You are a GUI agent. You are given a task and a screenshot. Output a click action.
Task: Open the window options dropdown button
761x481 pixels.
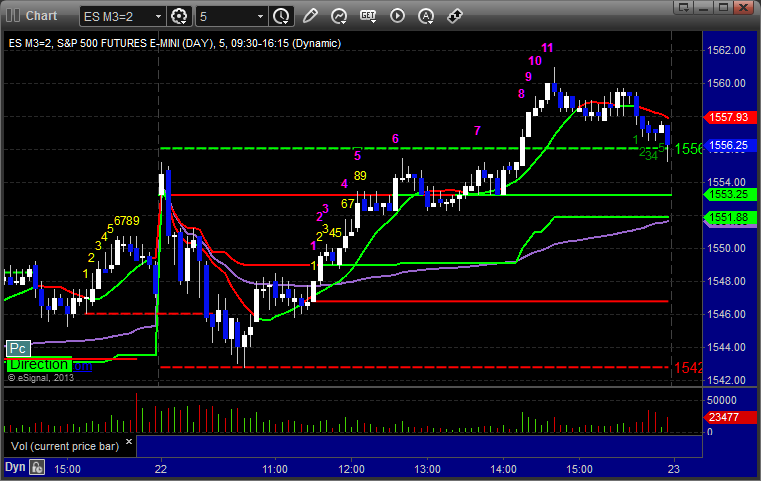[684, 7]
